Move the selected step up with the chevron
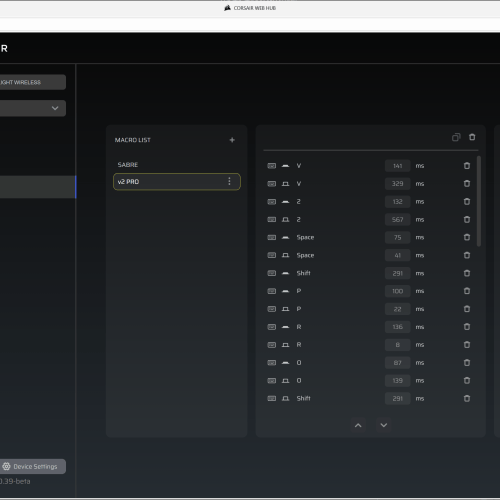The width and height of the screenshot is (500, 500). (358, 425)
